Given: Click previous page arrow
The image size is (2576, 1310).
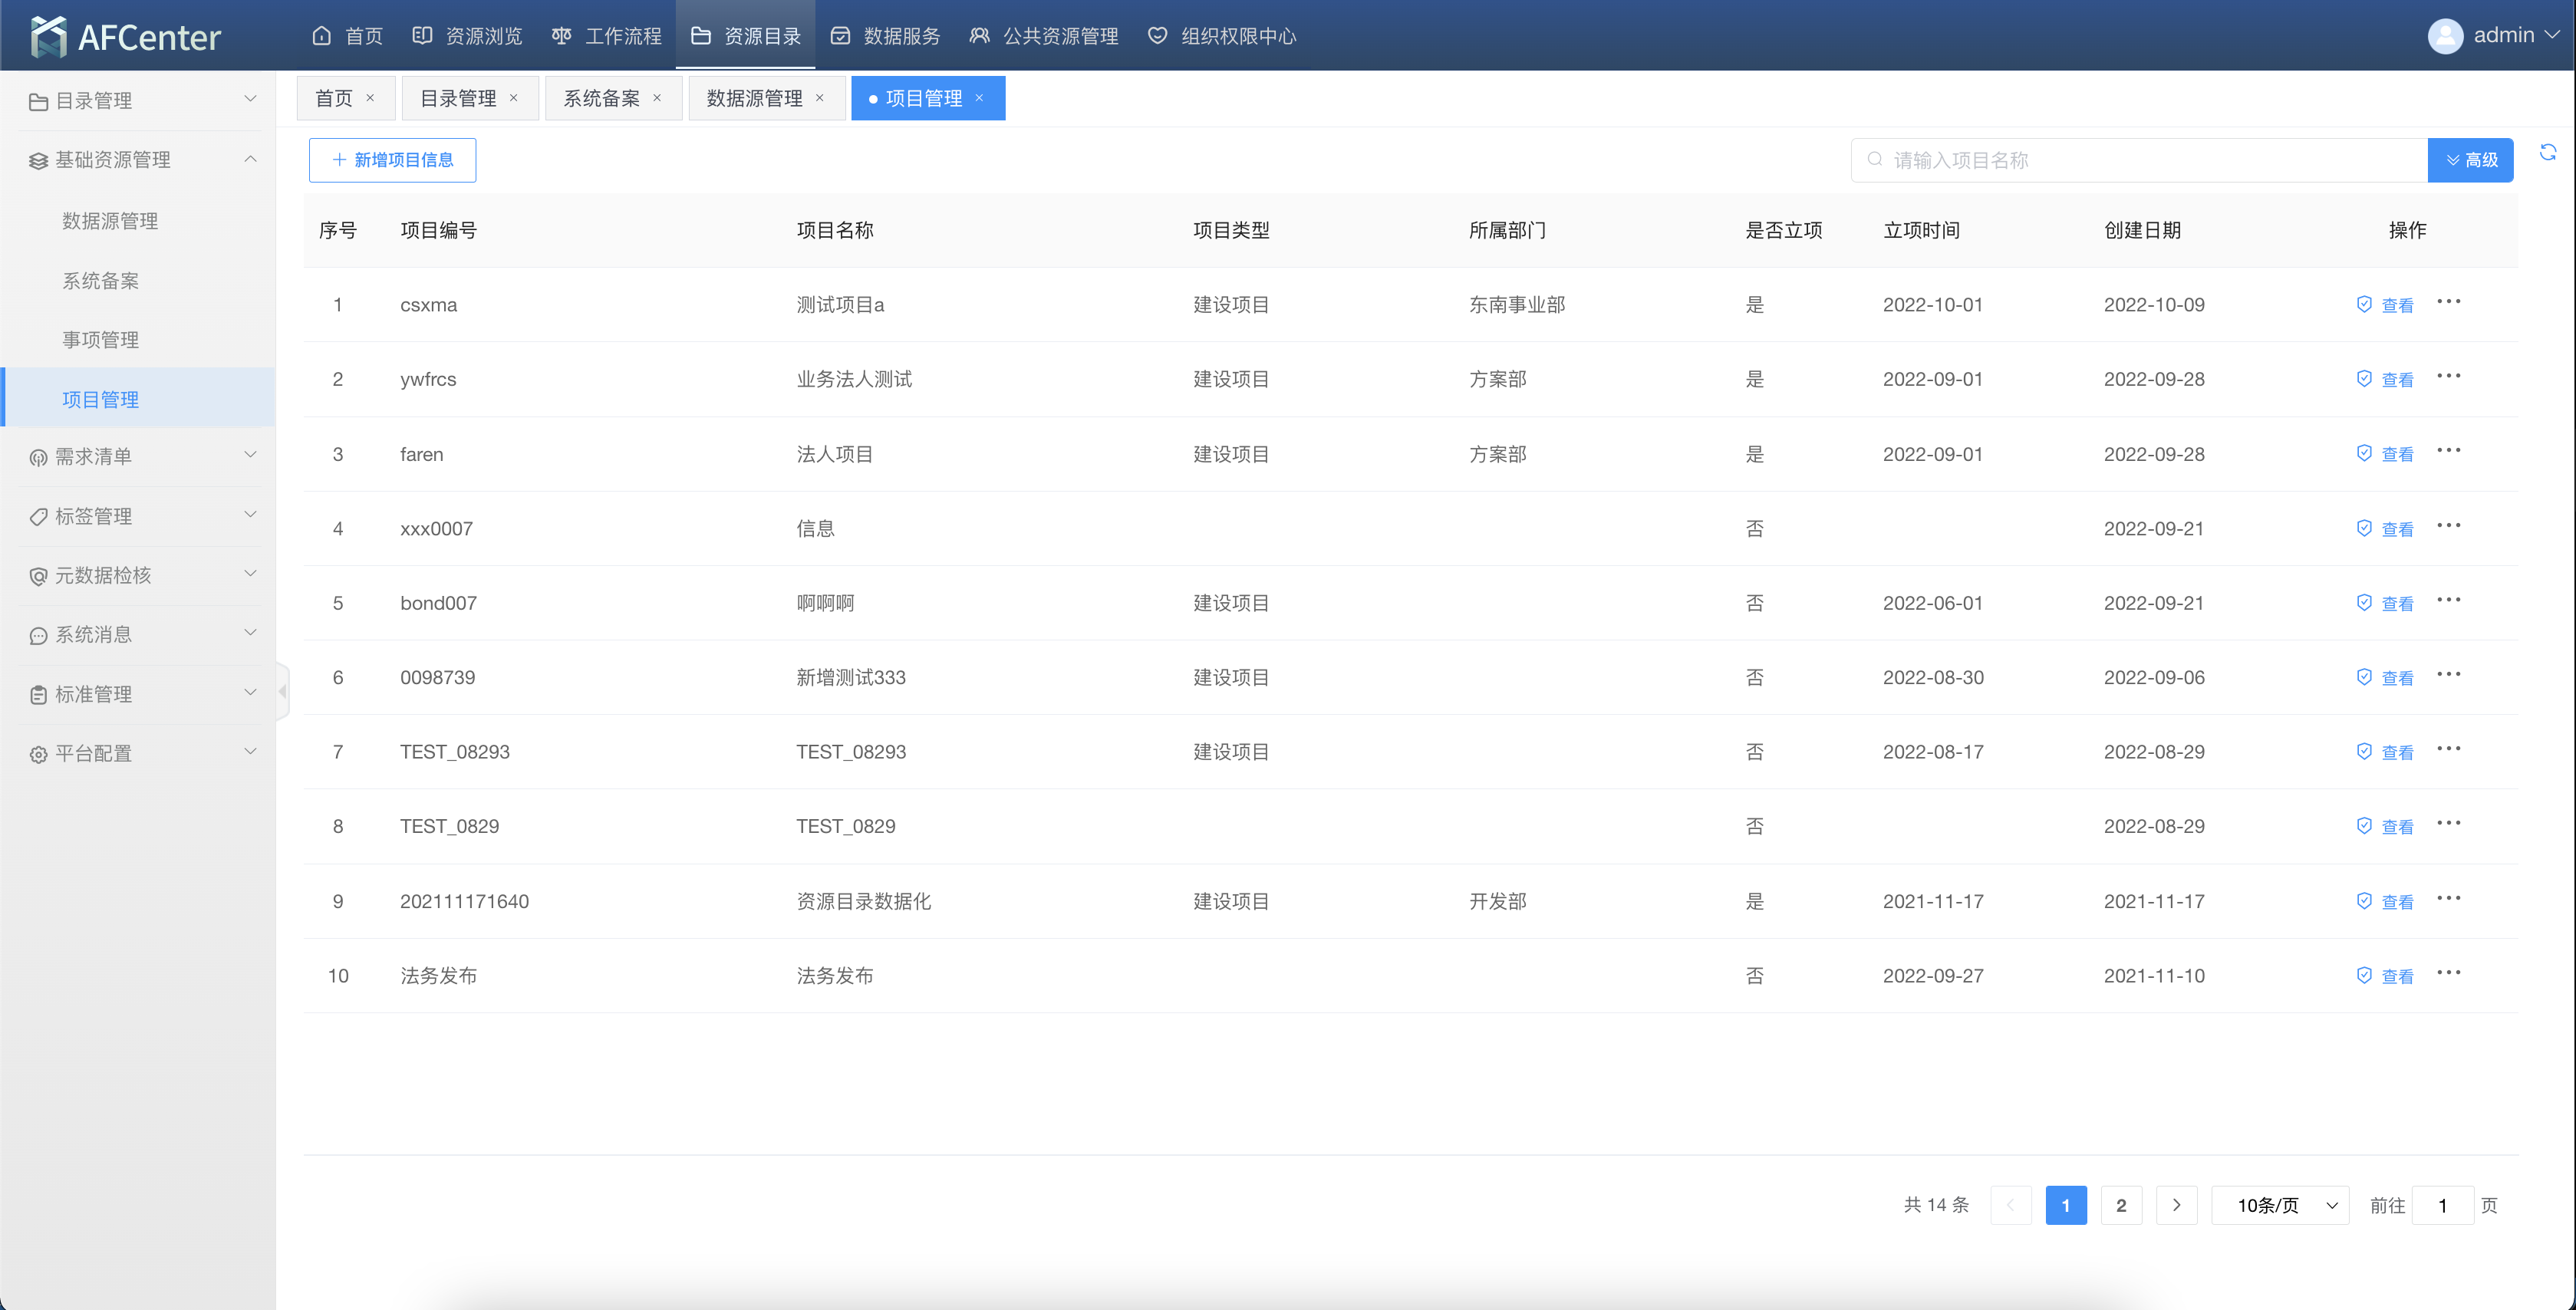Looking at the screenshot, I should pos(2011,1205).
